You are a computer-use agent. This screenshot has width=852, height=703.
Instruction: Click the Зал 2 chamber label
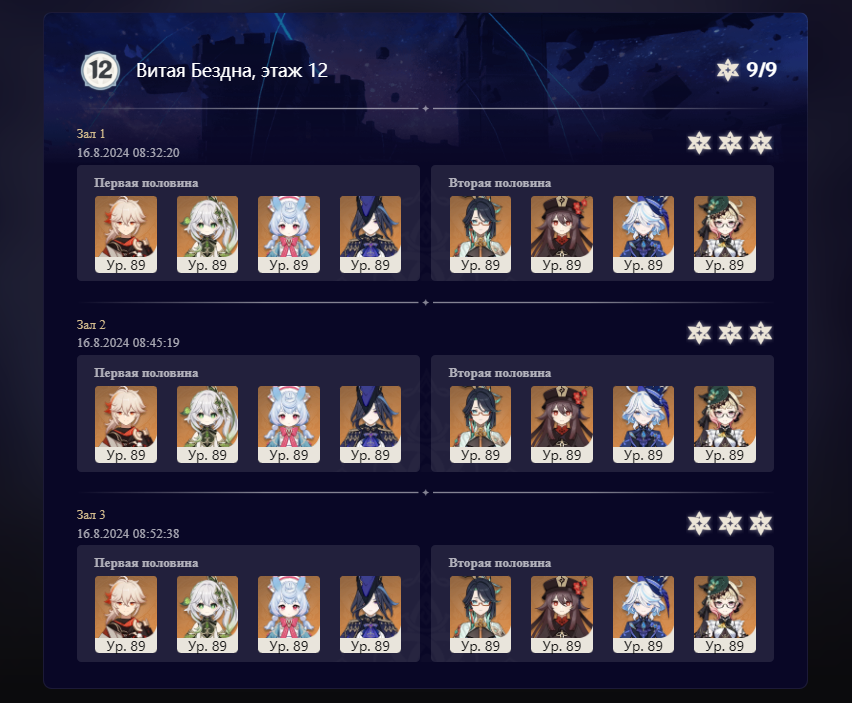click(x=91, y=325)
